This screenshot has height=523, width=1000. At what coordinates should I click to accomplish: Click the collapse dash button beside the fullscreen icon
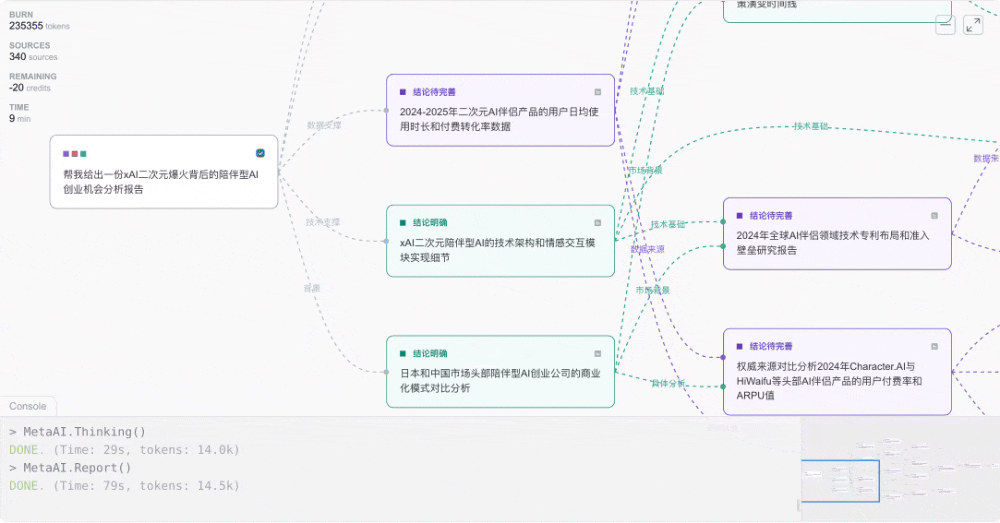[x=945, y=25]
